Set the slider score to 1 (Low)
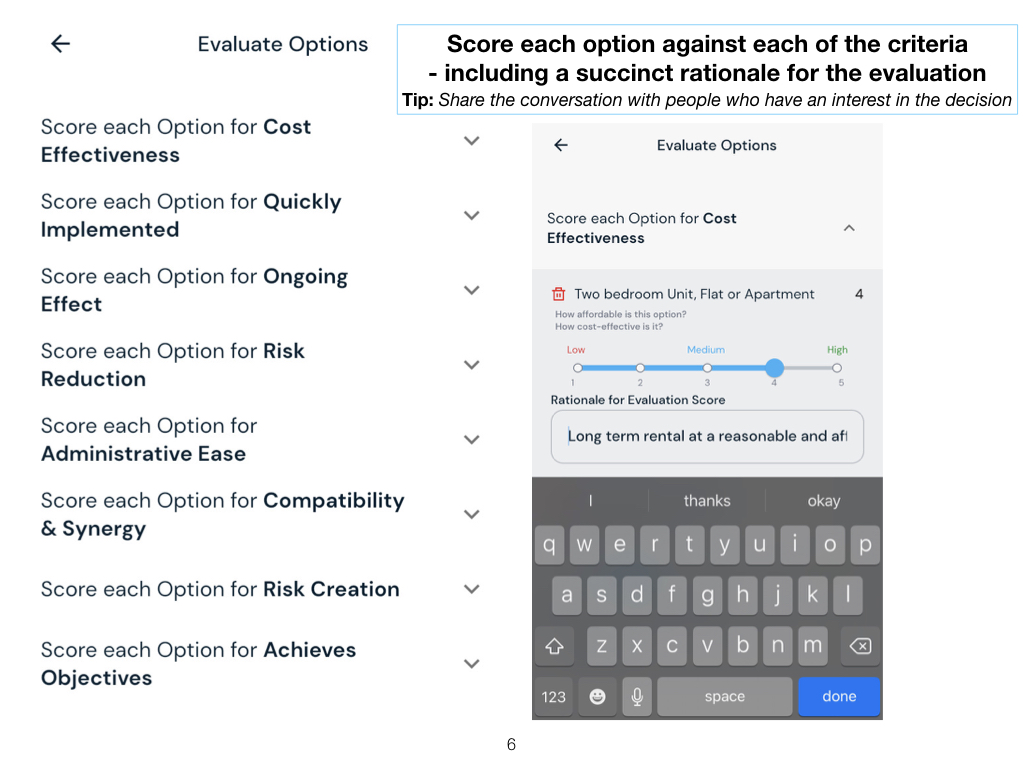Image resolution: width=1024 pixels, height=768 pixels. coord(577,368)
